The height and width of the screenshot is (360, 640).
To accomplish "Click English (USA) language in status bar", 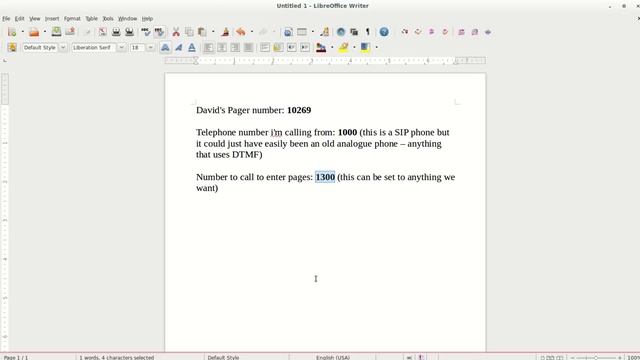I will [x=333, y=358].
